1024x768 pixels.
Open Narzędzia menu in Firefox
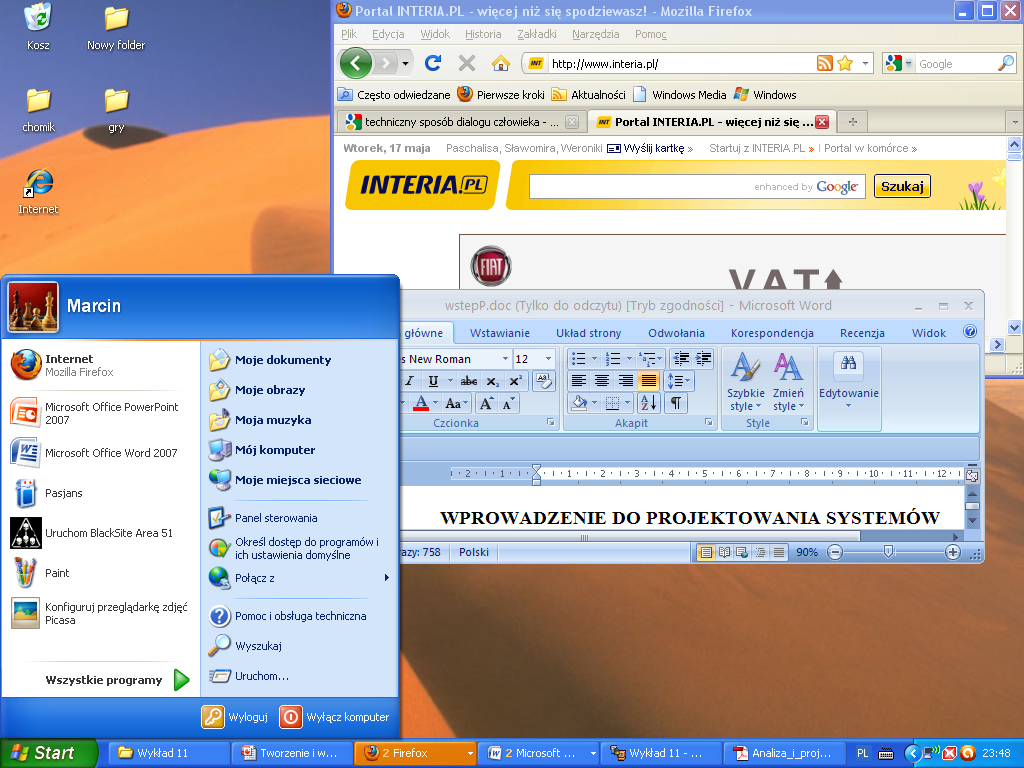(x=595, y=34)
